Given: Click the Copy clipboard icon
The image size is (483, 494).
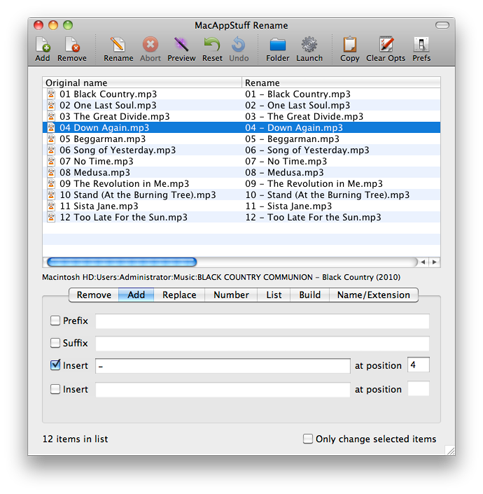Looking at the screenshot, I should 350,45.
